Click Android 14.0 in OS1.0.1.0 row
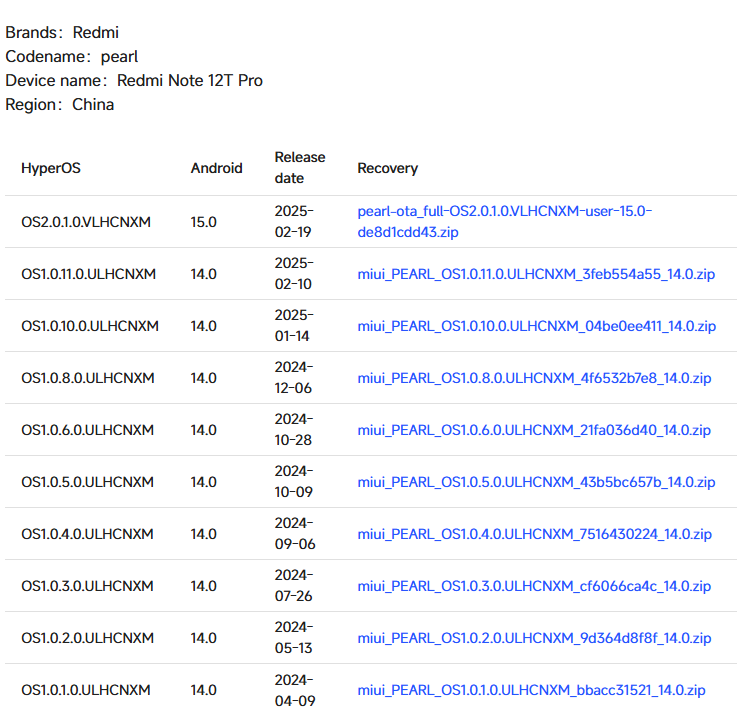 pos(203,690)
